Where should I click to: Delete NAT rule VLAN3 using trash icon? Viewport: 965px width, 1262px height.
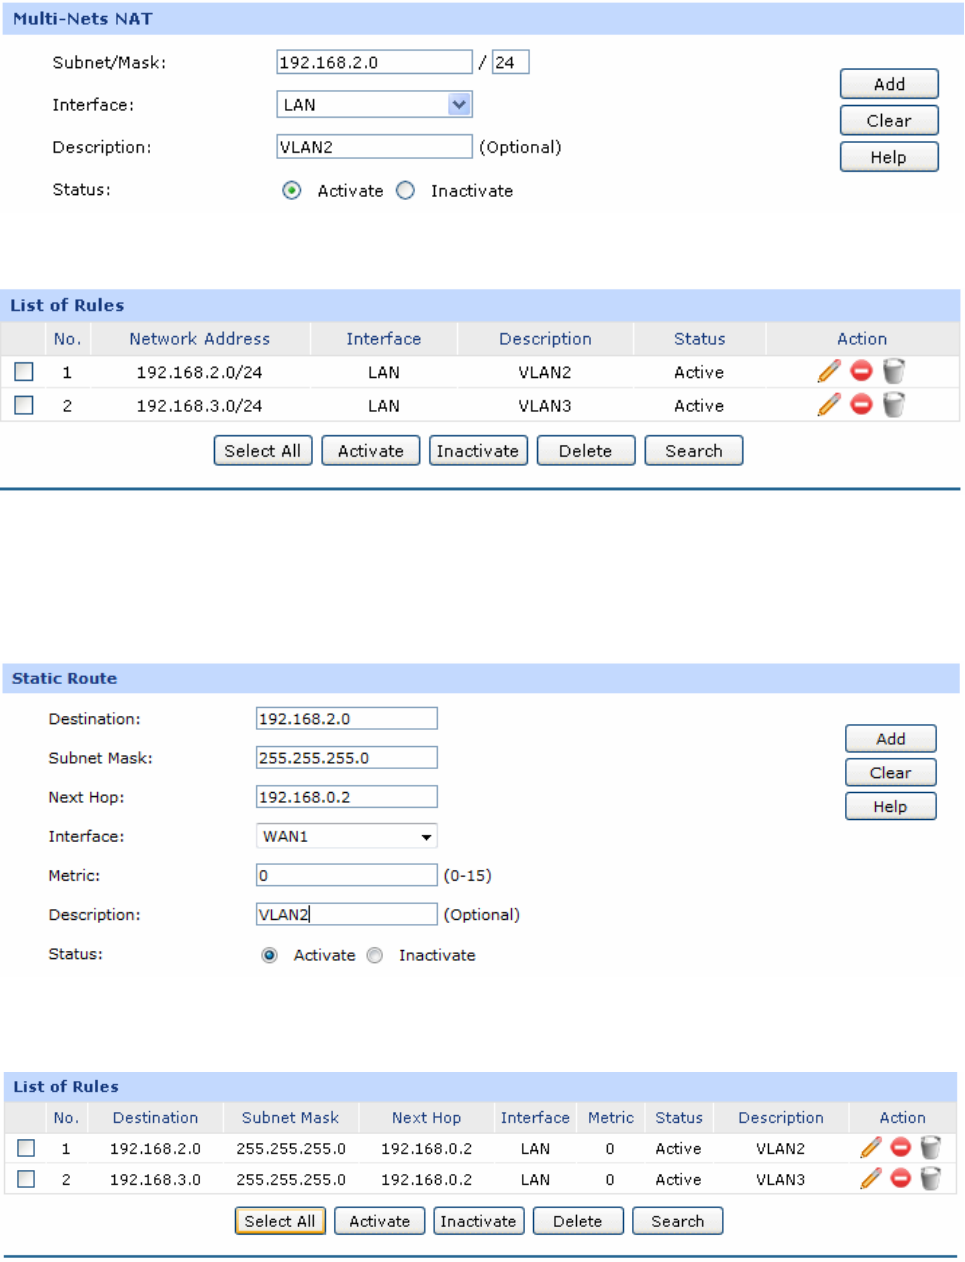tap(894, 405)
